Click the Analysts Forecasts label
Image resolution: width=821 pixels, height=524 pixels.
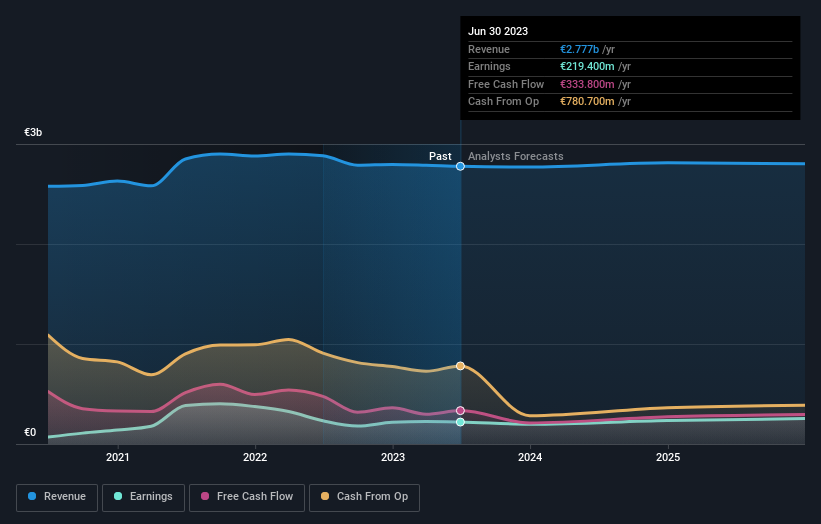tap(516, 156)
